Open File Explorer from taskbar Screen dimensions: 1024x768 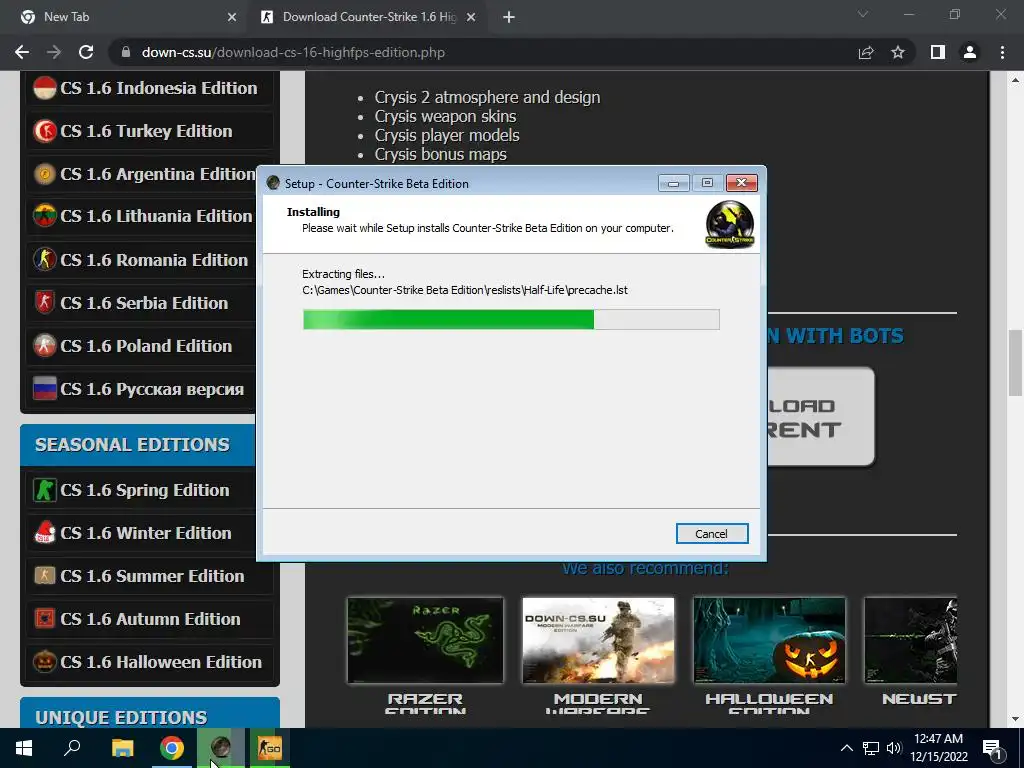(122, 748)
